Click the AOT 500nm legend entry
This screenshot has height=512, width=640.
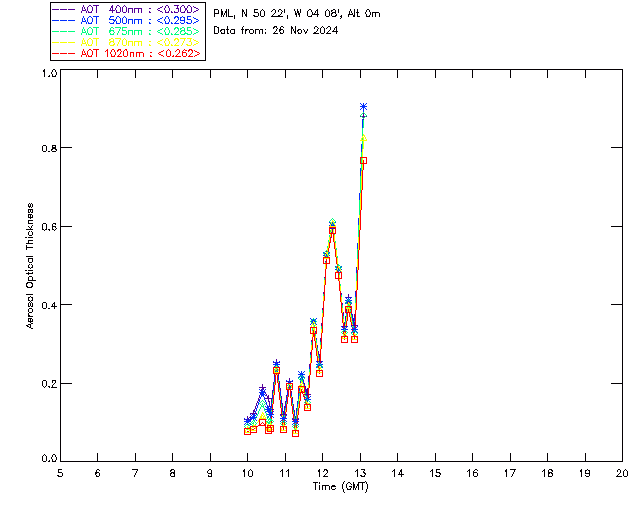pyautogui.click(x=126, y=20)
